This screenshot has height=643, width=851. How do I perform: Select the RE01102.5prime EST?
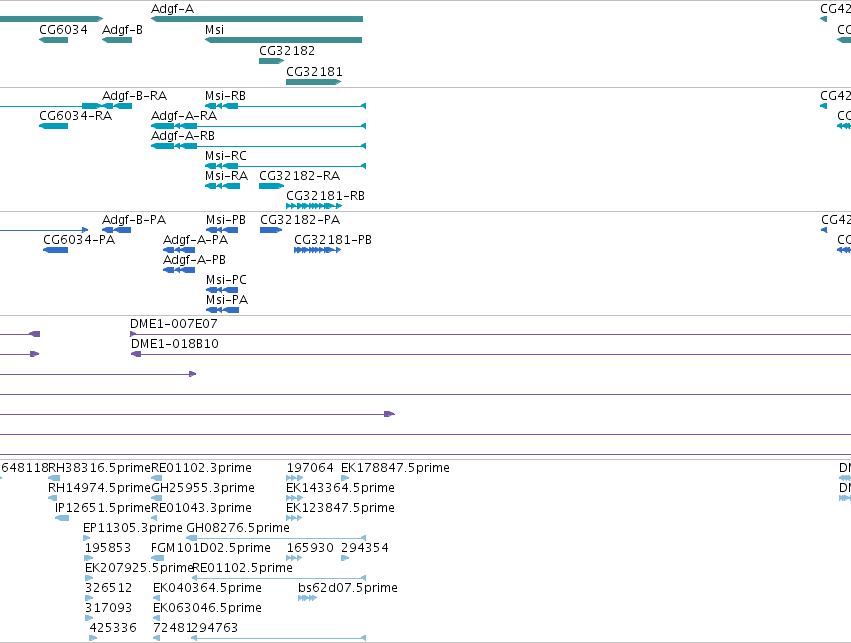coord(279,579)
